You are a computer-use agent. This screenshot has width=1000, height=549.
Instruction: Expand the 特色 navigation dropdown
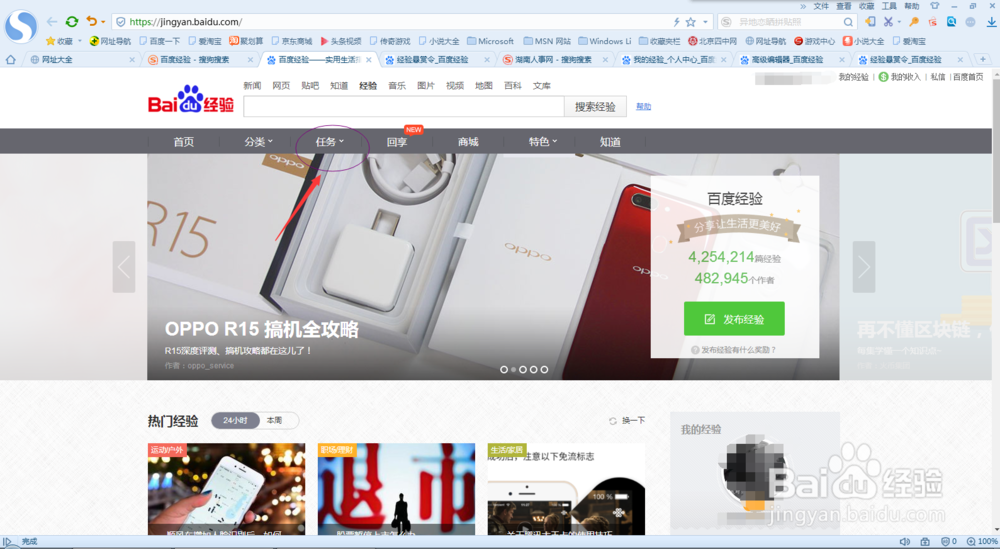click(543, 142)
